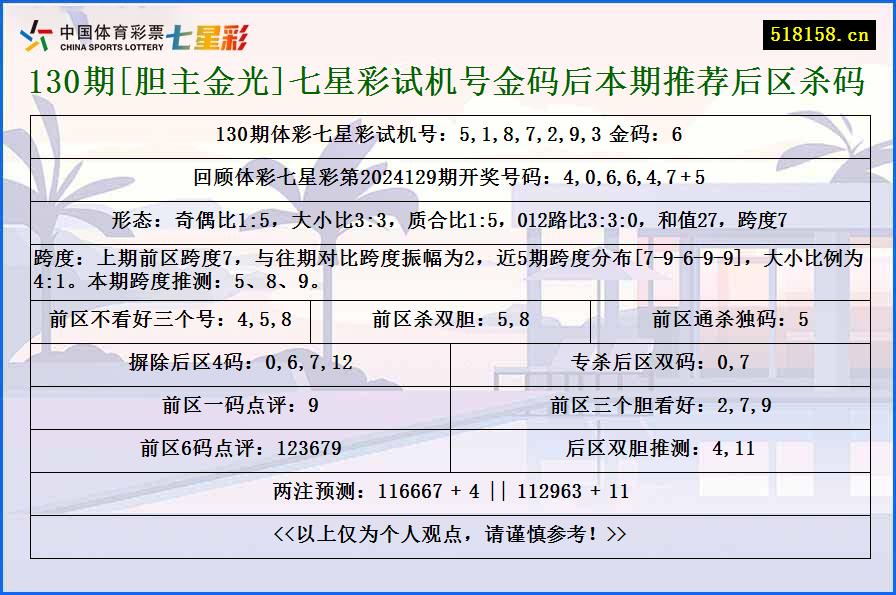Select the 试机号 numbers row
This screenshot has width=896, height=595.
tap(448, 131)
